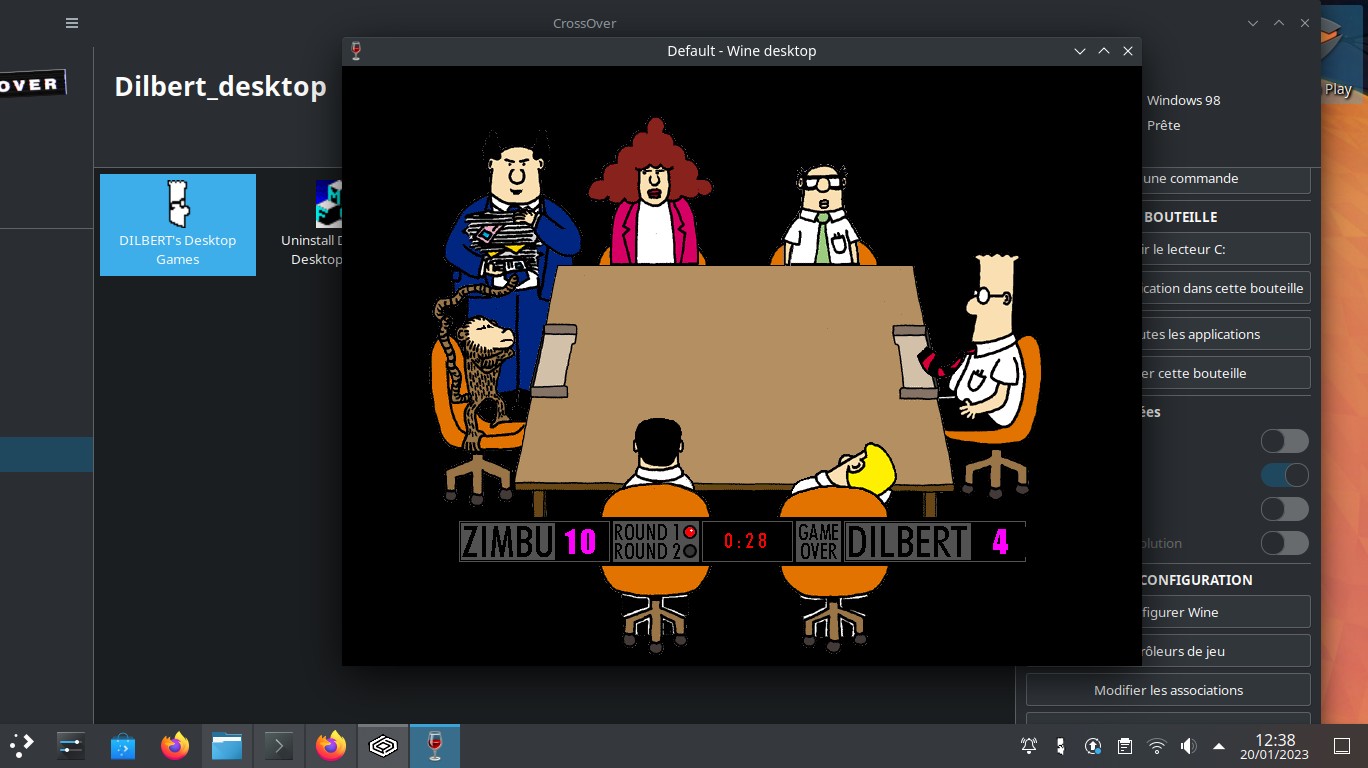Click the 'Prête' status text

pos(1163,125)
